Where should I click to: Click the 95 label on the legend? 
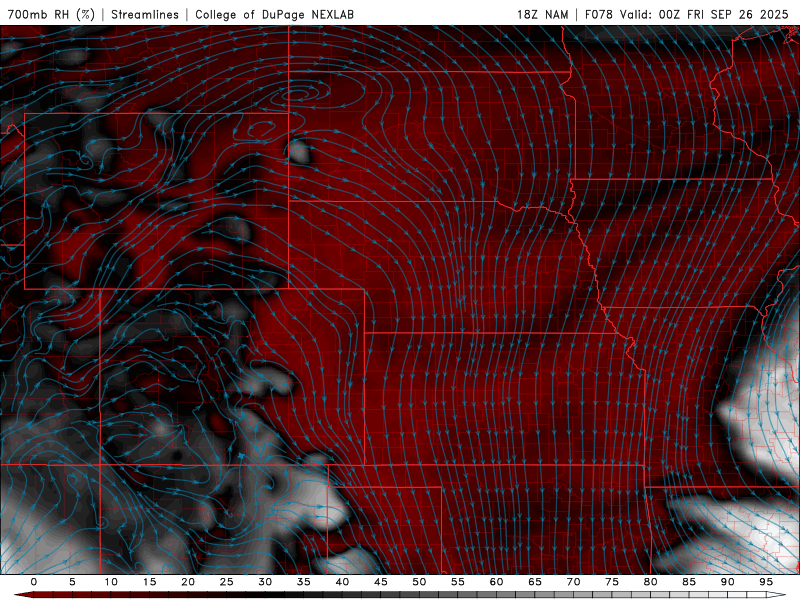(766, 582)
